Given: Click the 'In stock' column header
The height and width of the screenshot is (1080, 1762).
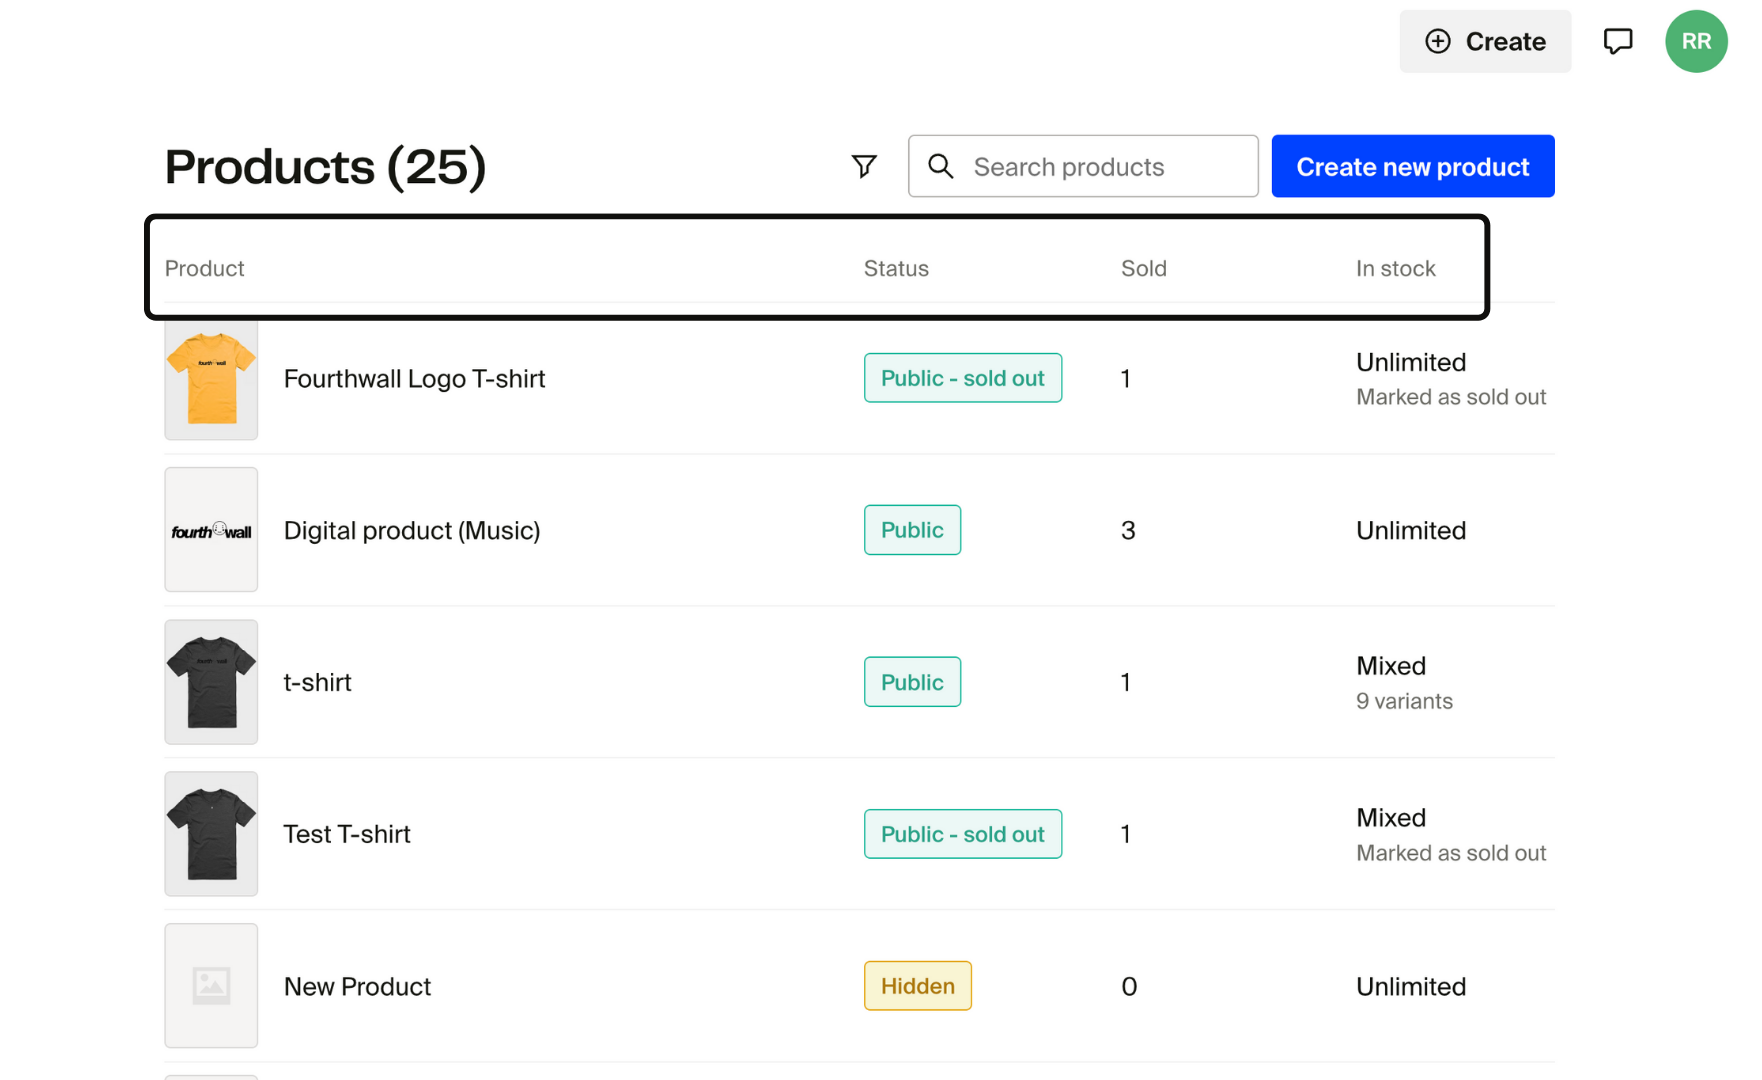Looking at the screenshot, I should 1396,268.
